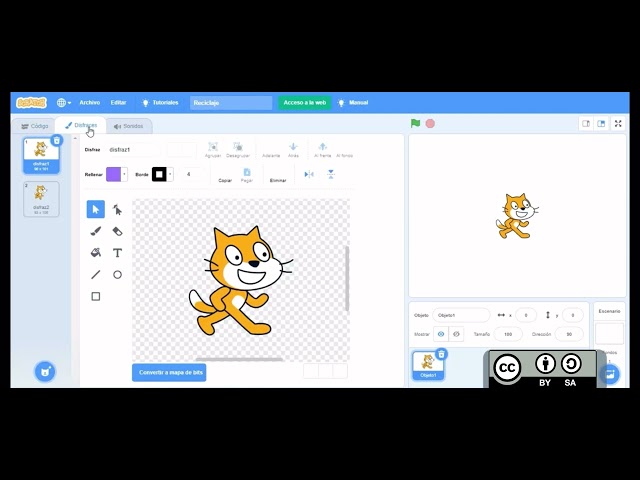The image size is (640, 480).
Task: Open the choose costume cat button
Action: point(45,371)
